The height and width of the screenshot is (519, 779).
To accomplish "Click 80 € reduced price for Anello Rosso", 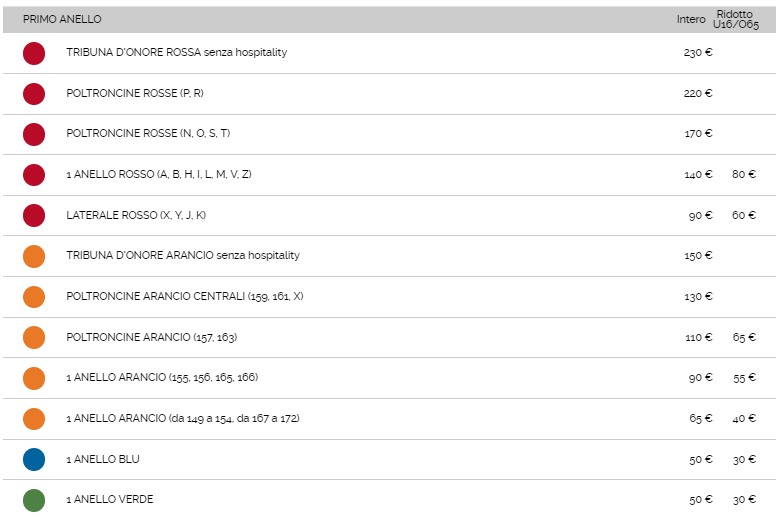I will [x=744, y=175].
